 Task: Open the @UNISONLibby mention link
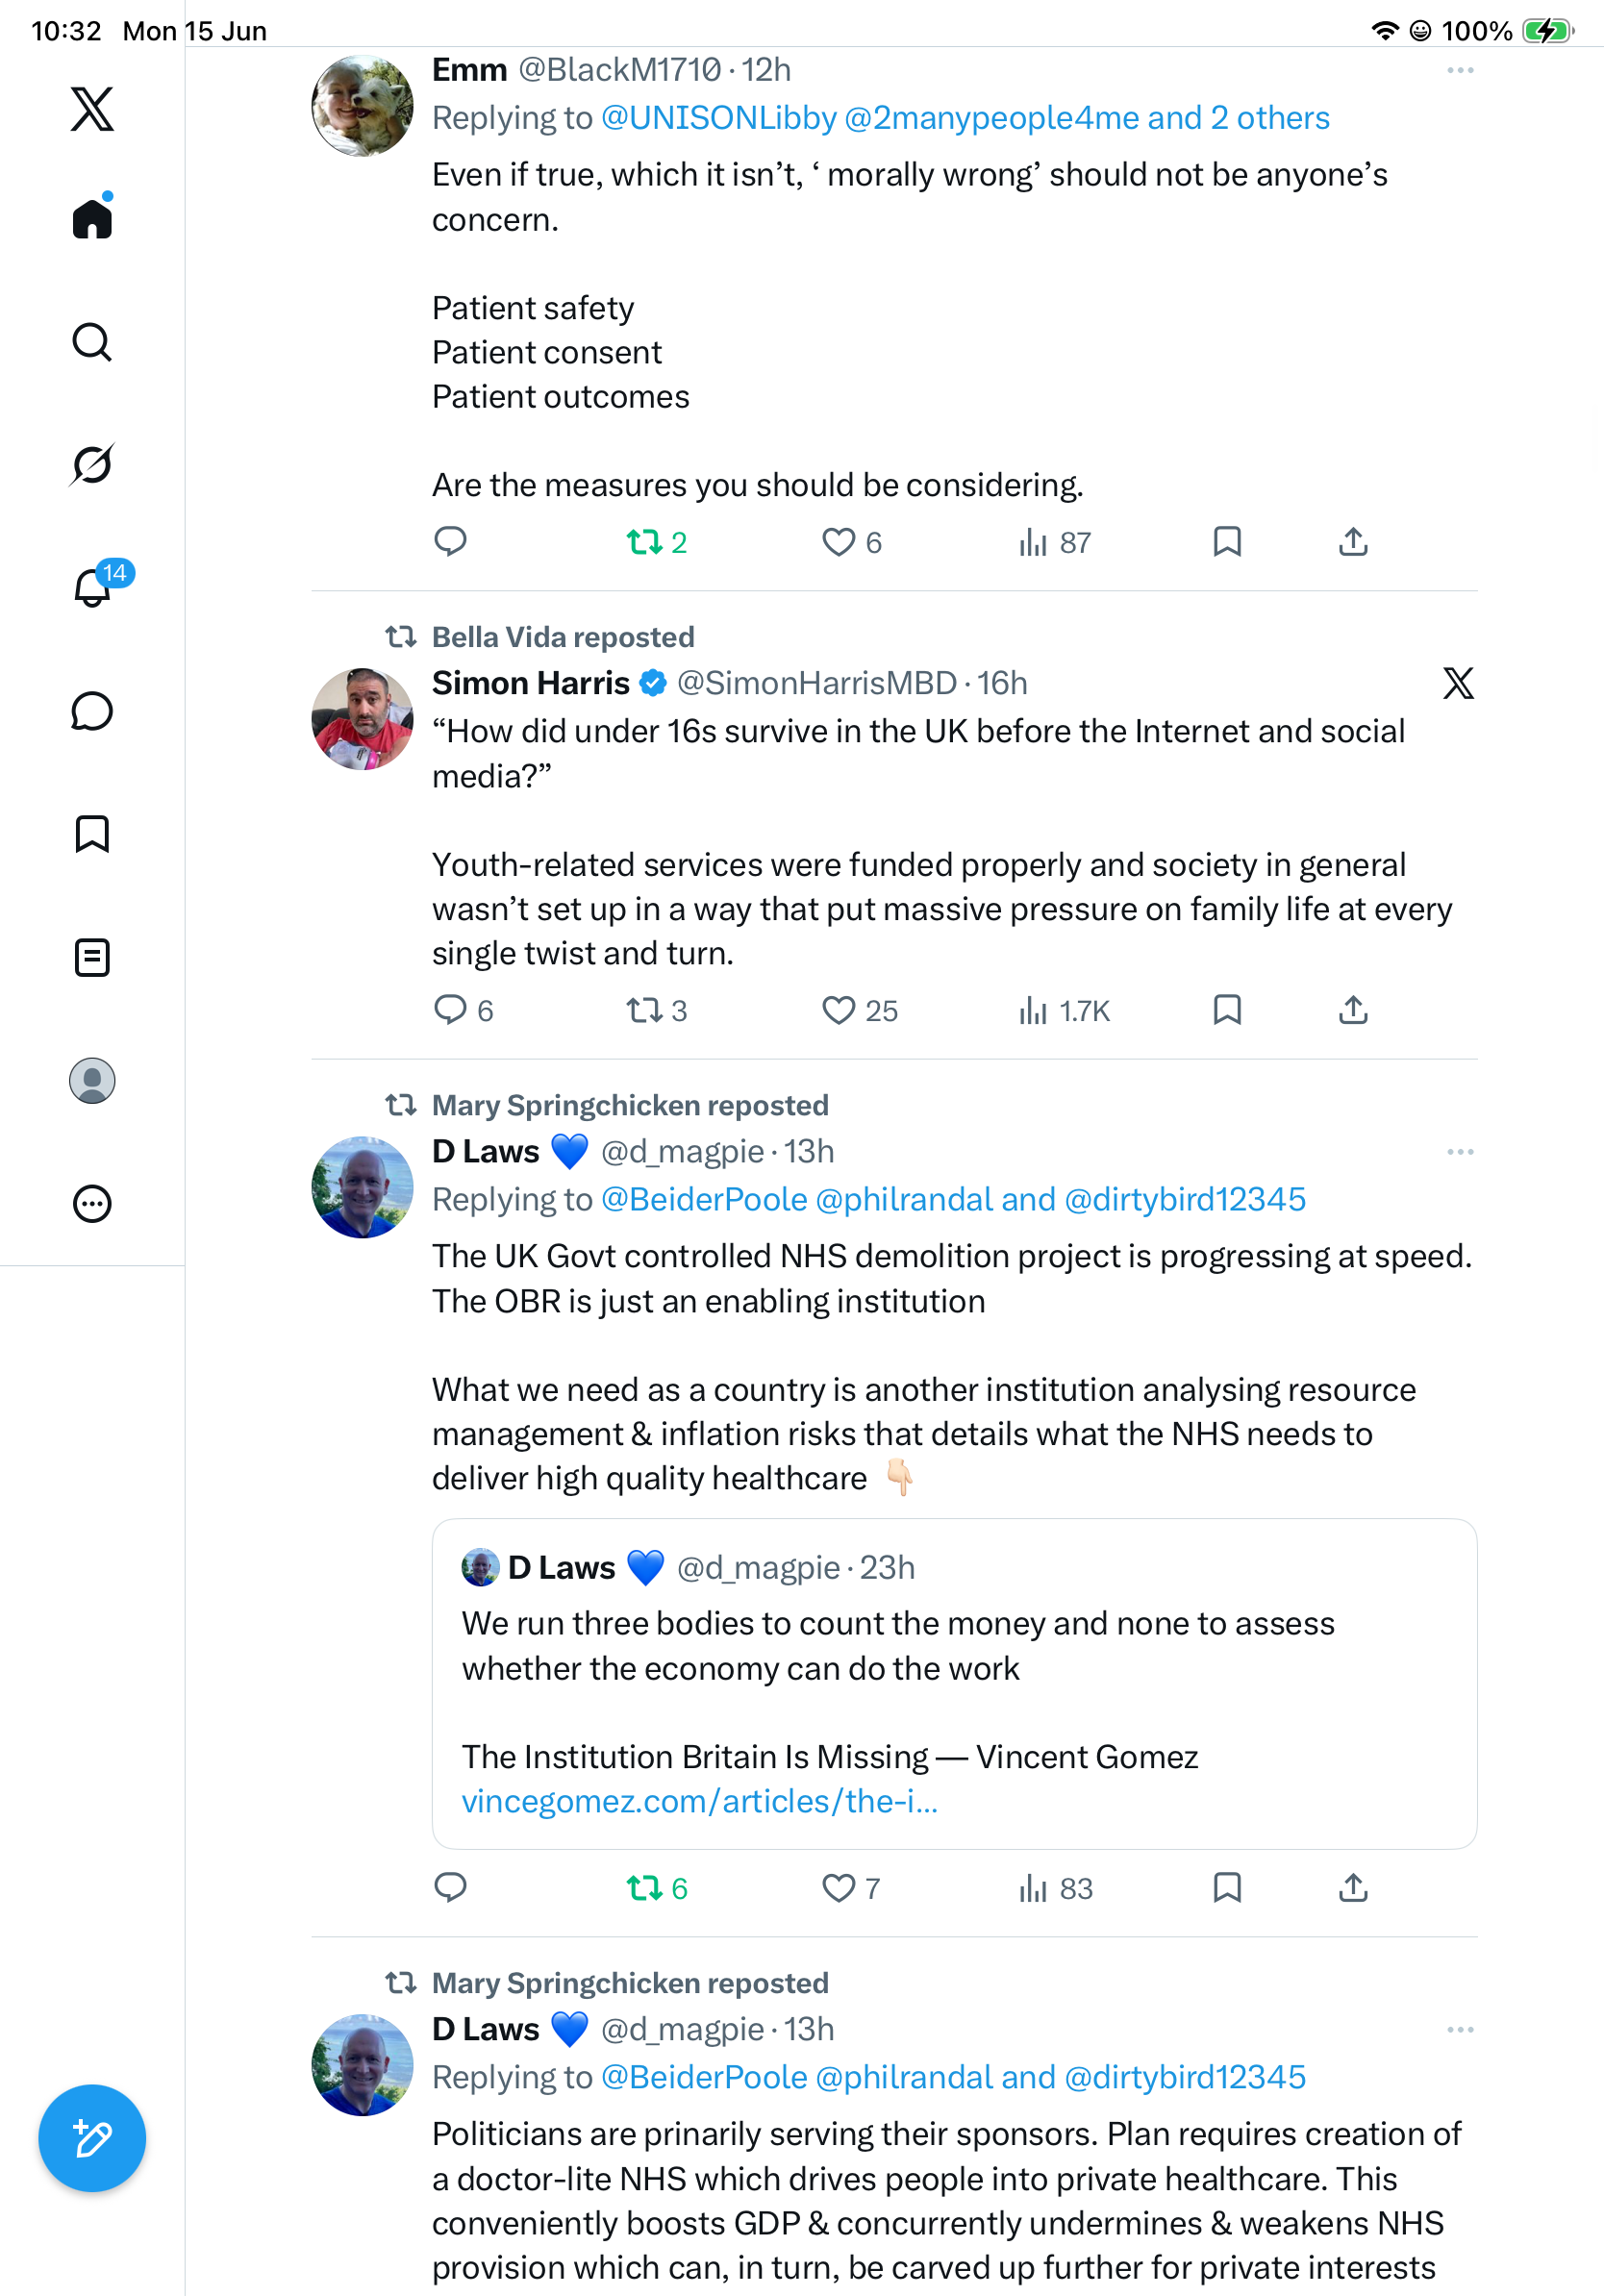point(718,118)
